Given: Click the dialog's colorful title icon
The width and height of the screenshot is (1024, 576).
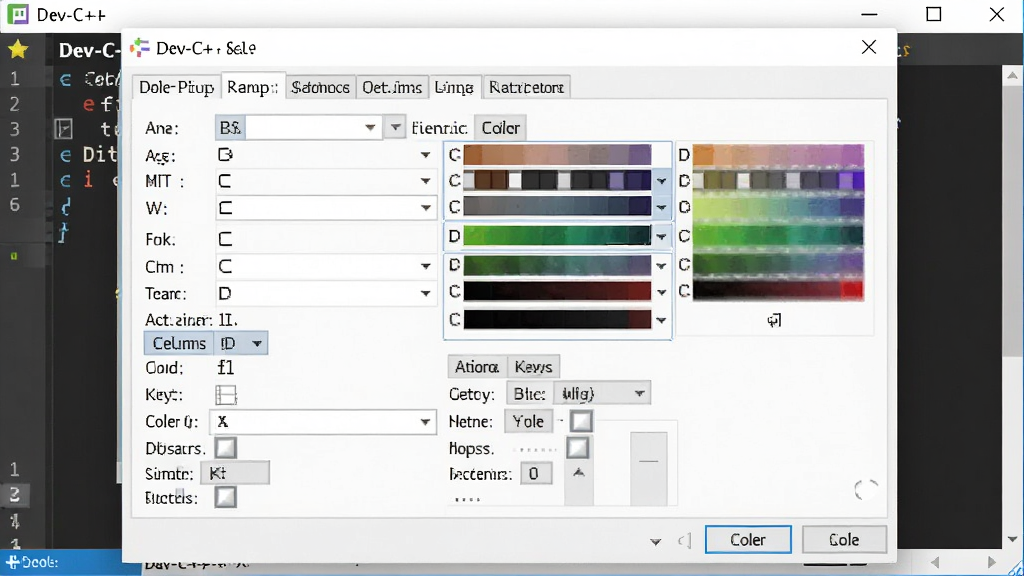Looking at the screenshot, I should click(139, 48).
